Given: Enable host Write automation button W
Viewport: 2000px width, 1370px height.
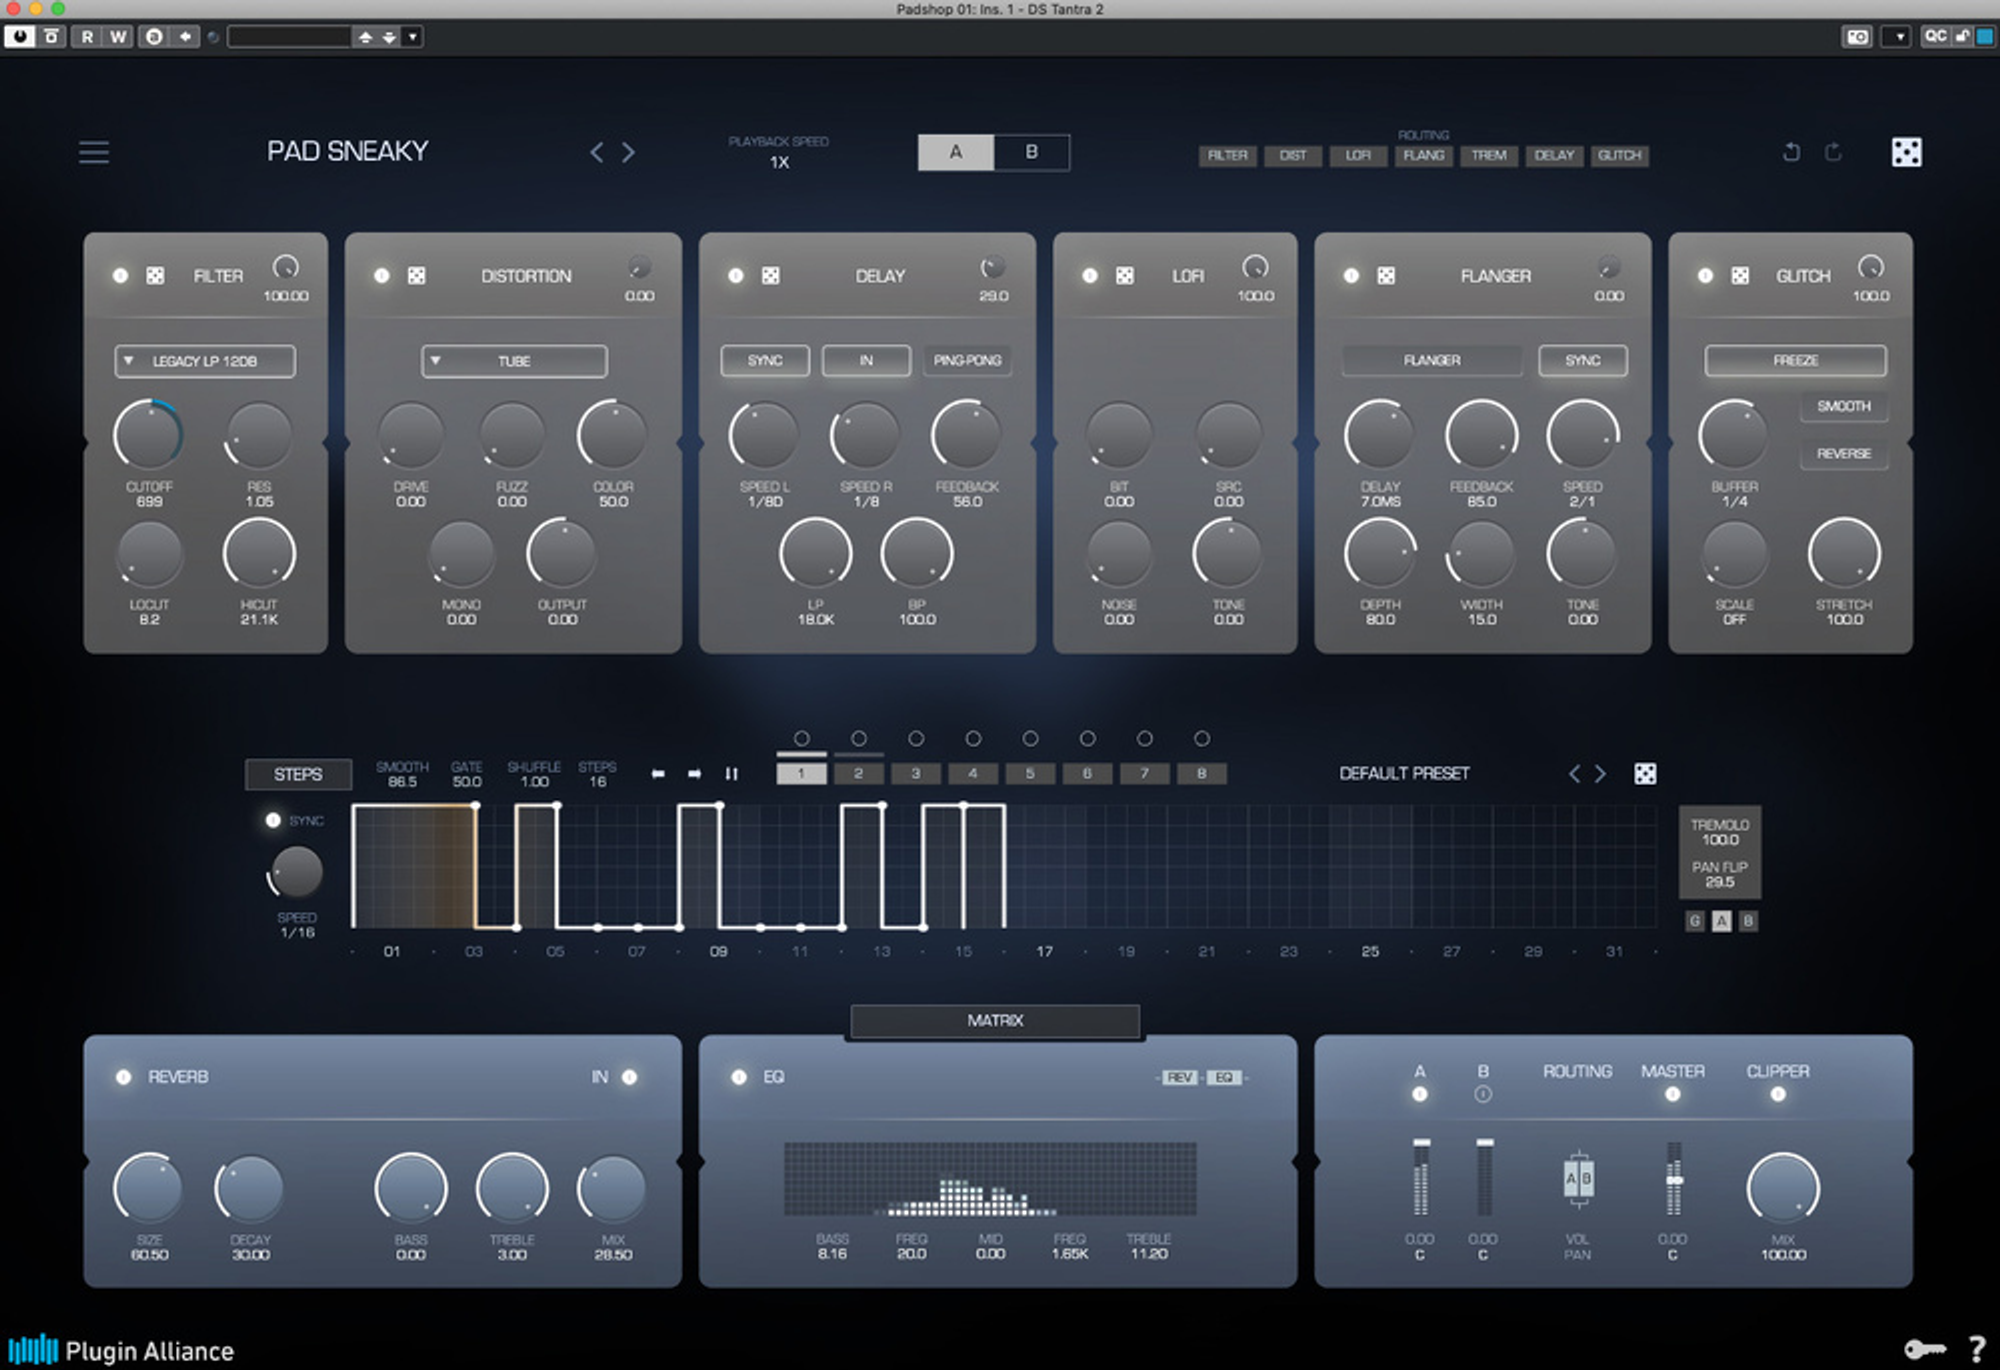Looking at the screenshot, I should tap(118, 37).
